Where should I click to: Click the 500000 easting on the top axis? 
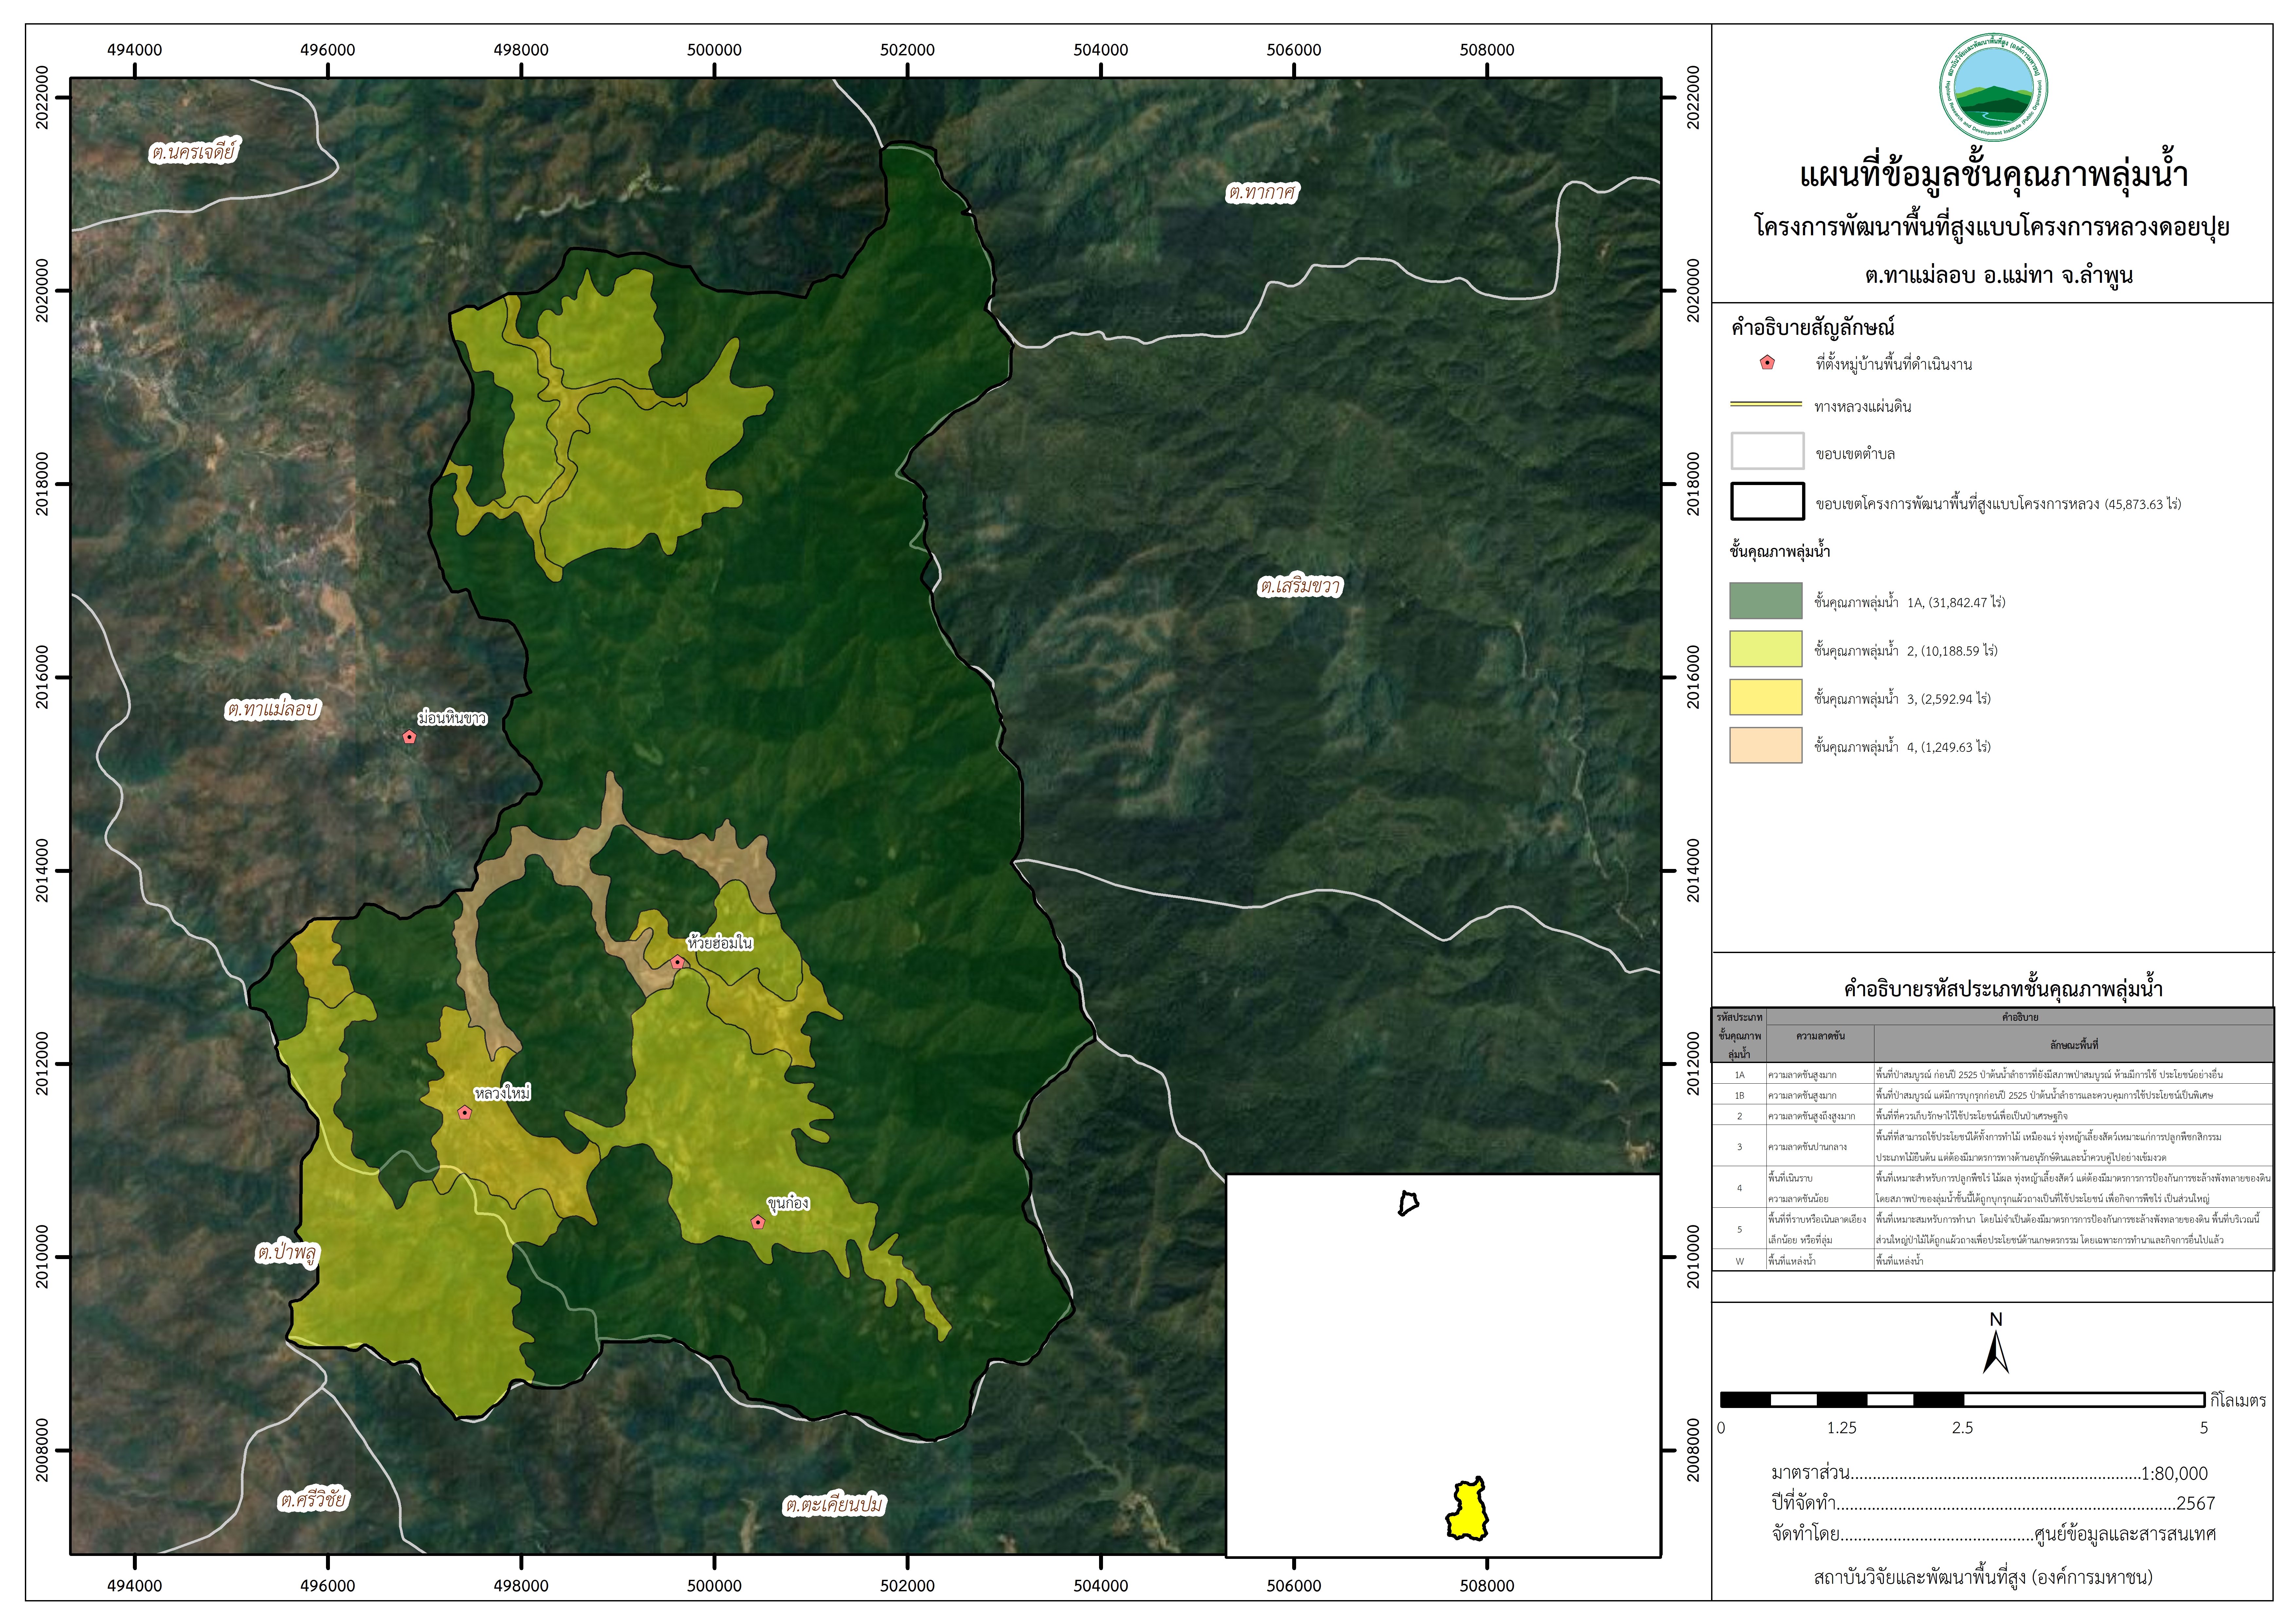tap(714, 50)
